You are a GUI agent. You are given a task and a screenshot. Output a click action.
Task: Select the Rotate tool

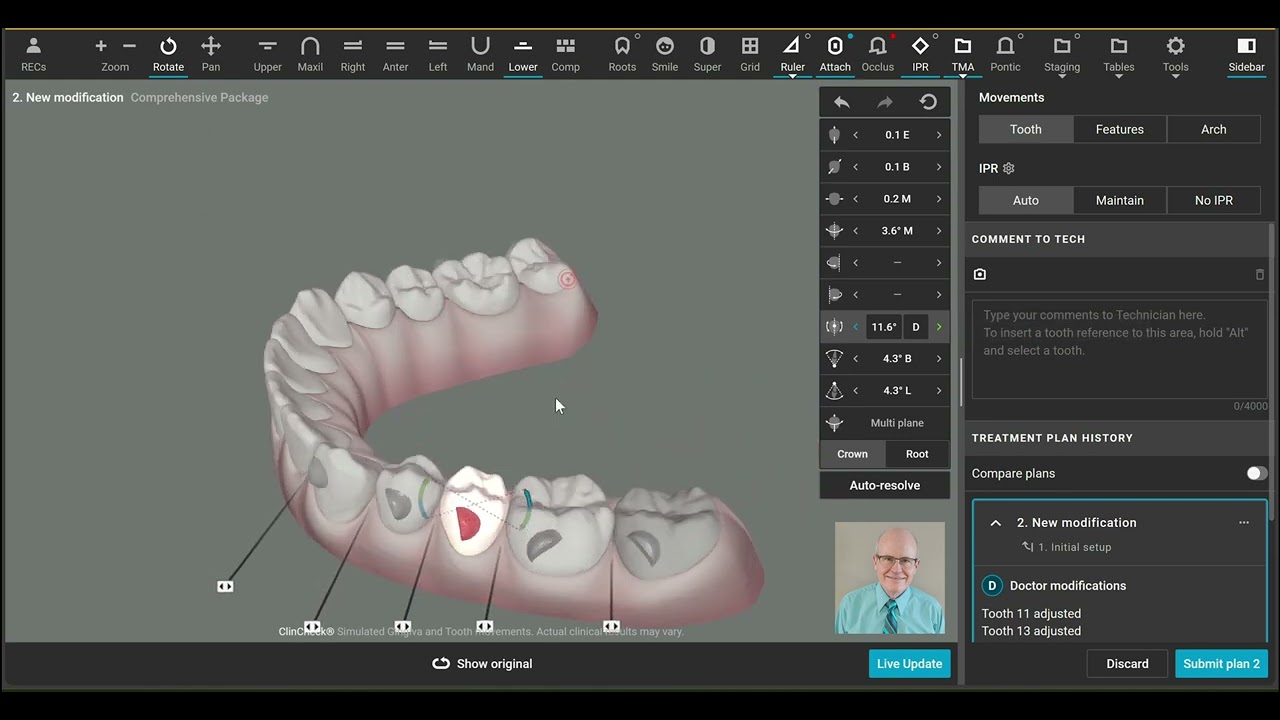coord(168,54)
